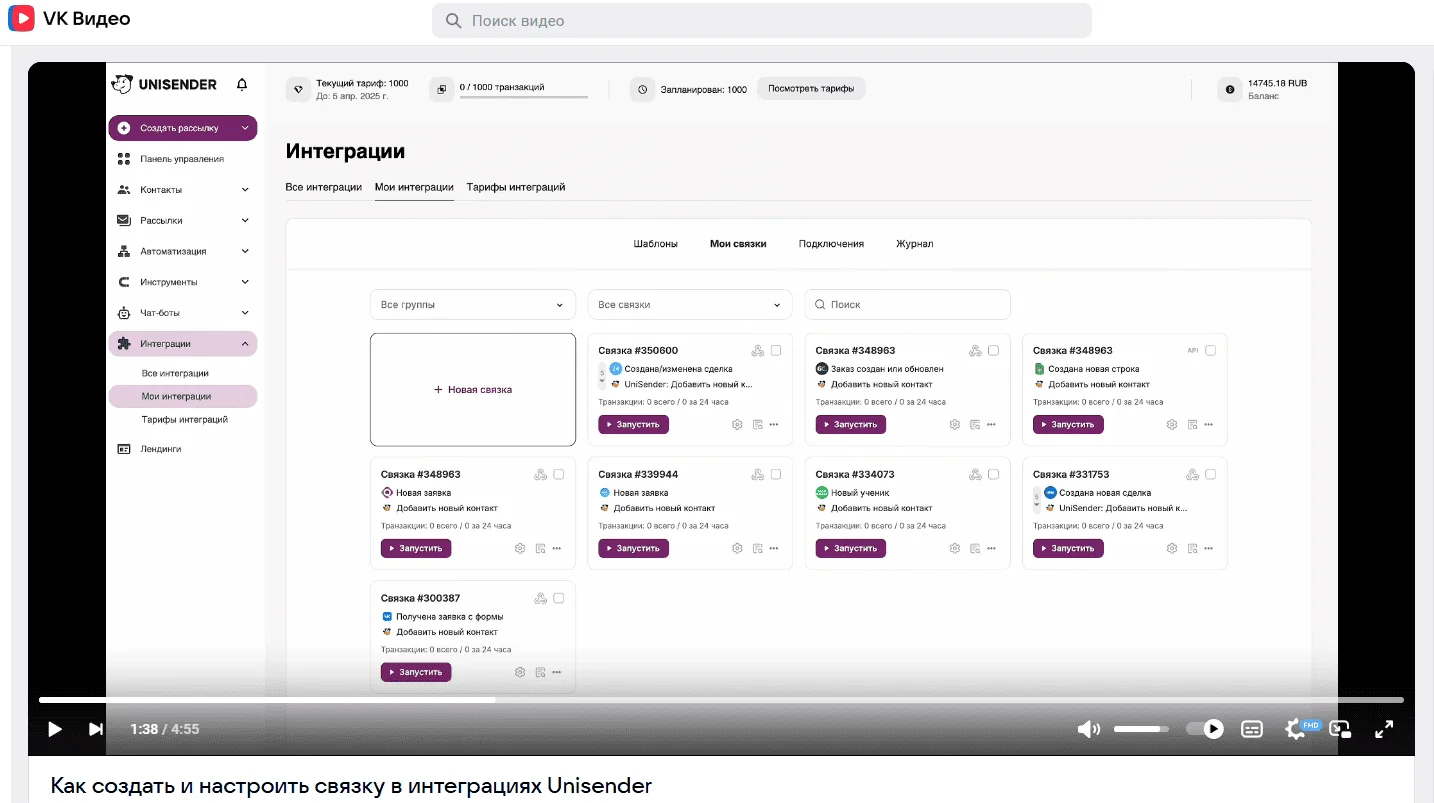Open the three-dots menu on Связка #334073
This screenshot has width=1434, height=803.
(991, 548)
